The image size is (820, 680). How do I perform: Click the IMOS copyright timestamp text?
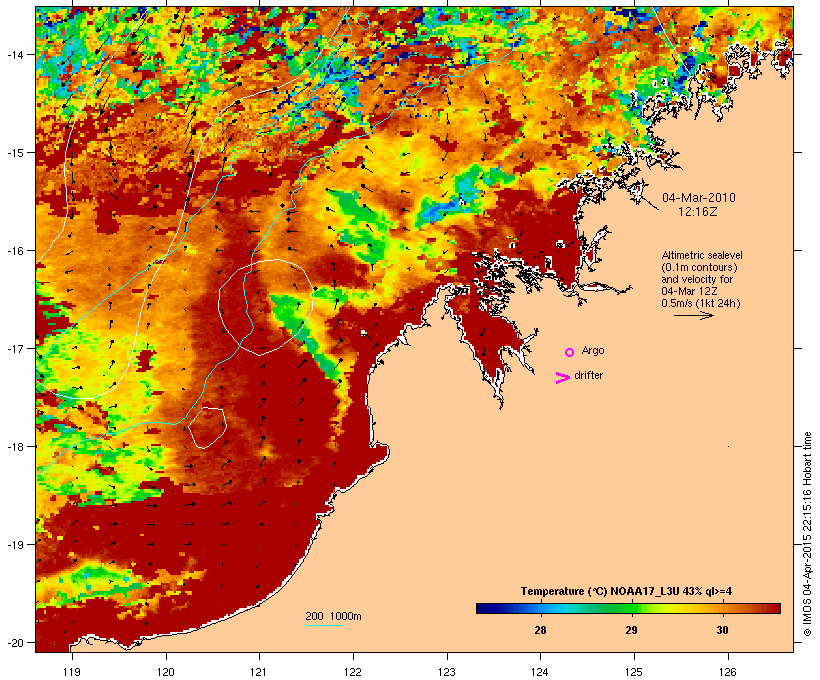click(x=807, y=534)
